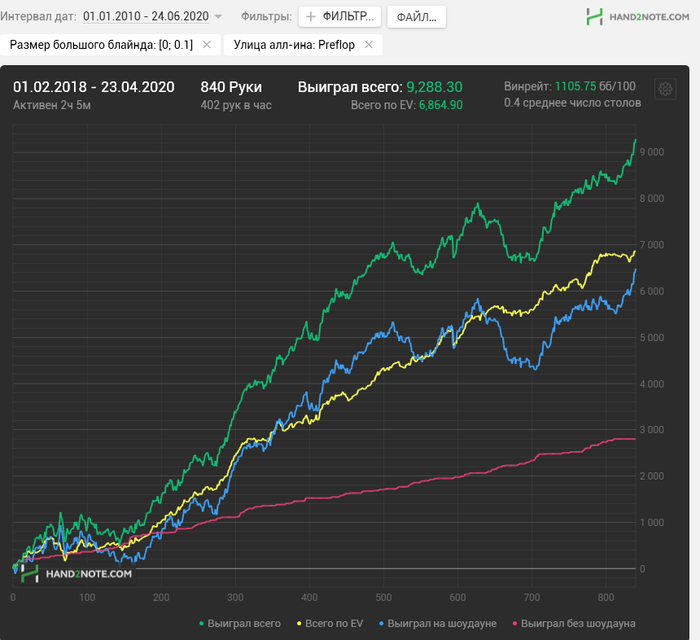Image resolution: width=700 pixels, height=640 pixels.
Task: Click the ФАЙЛ... button
Action: point(416,17)
